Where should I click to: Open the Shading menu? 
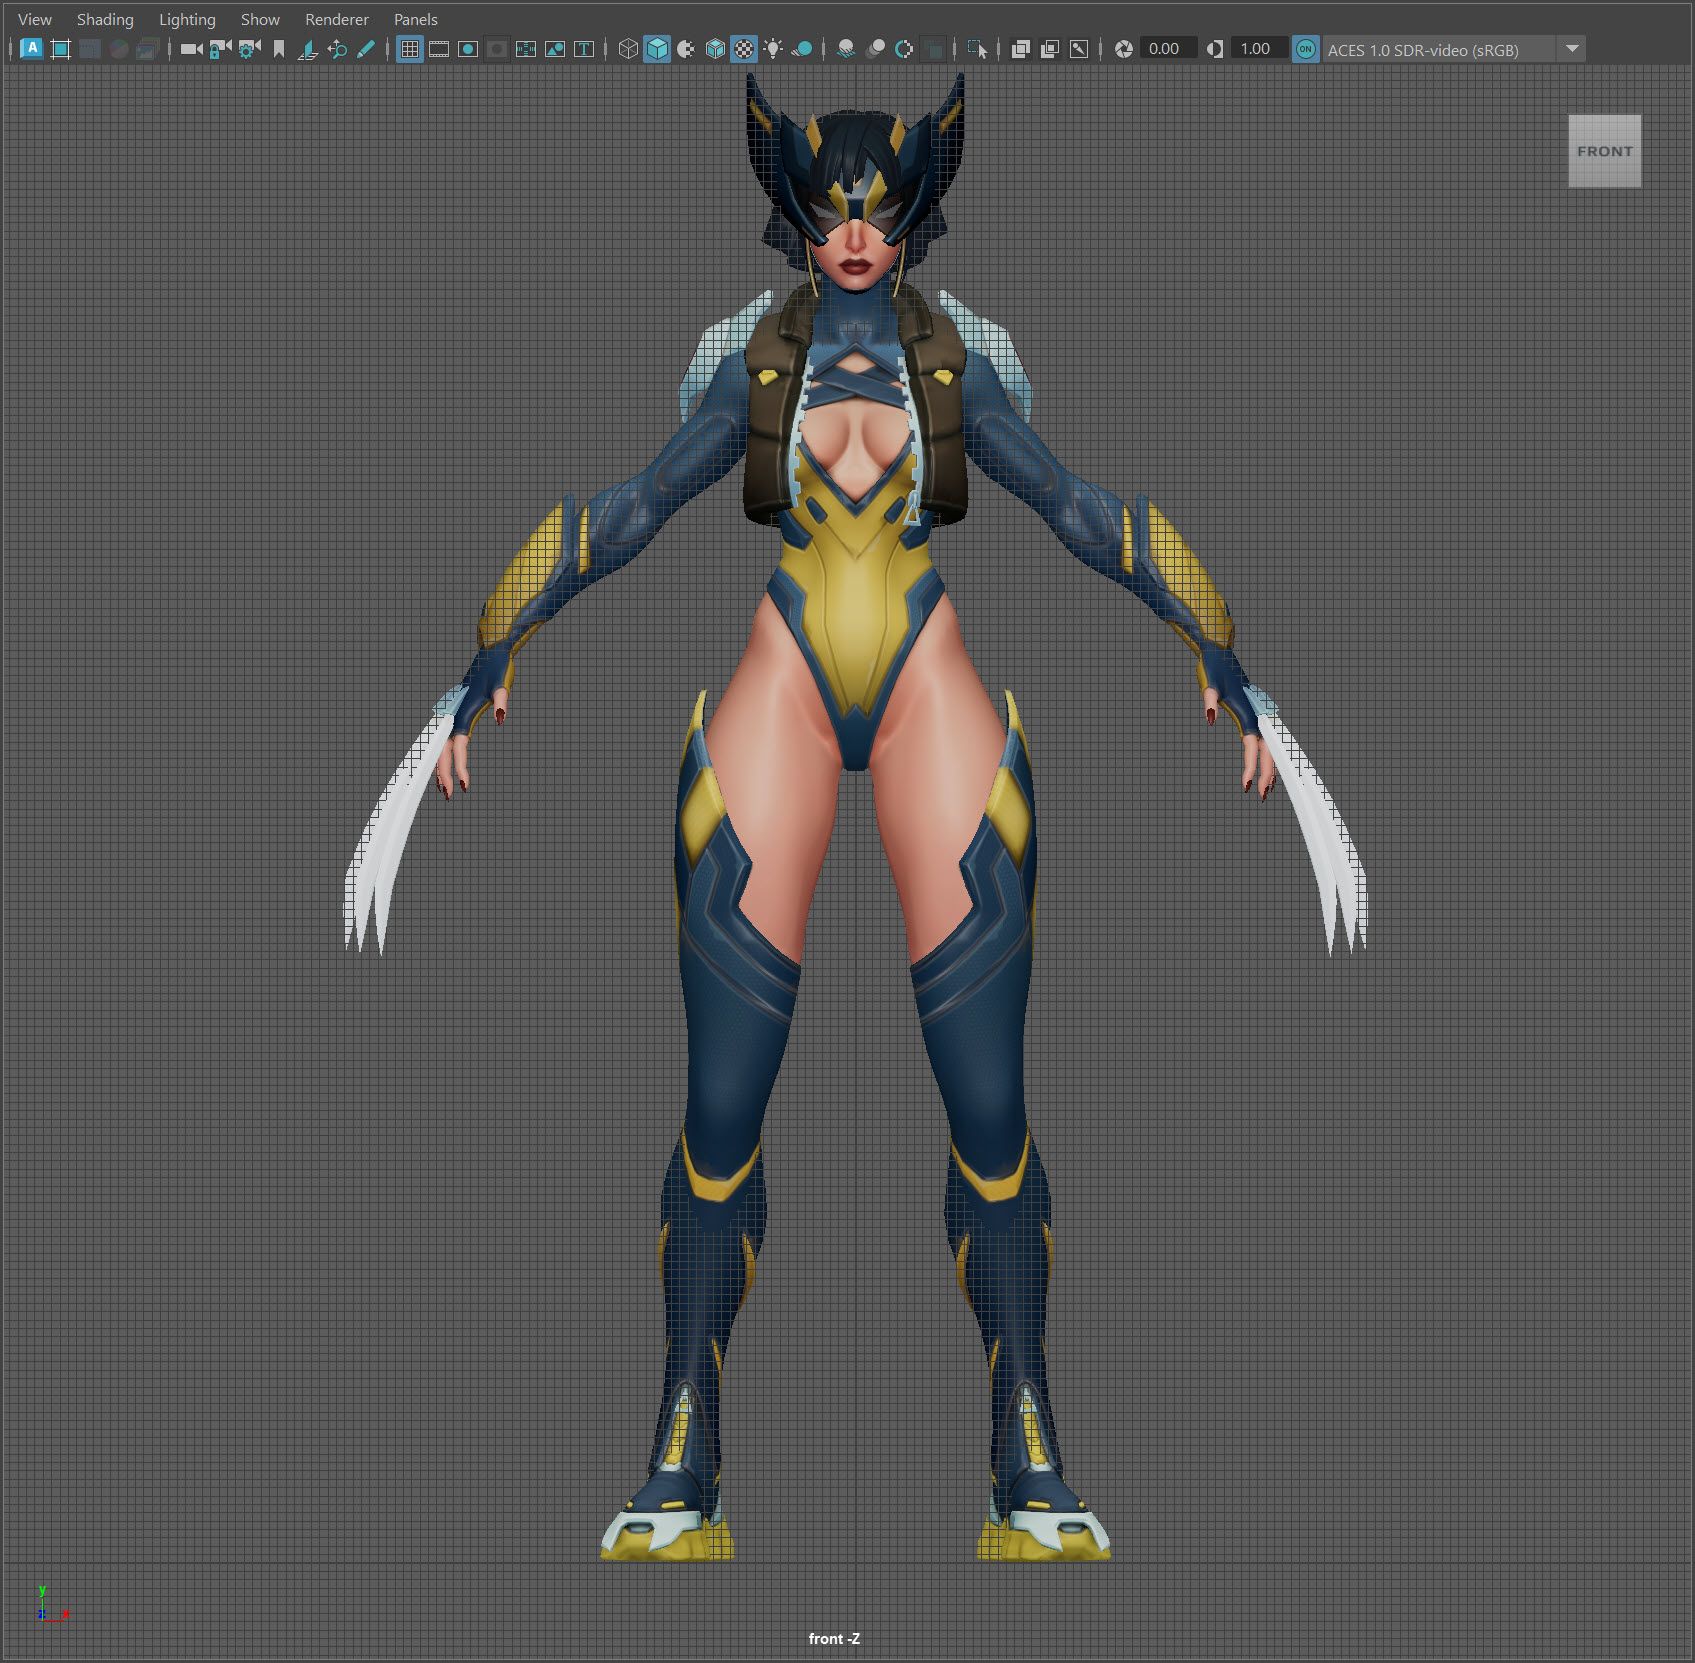(x=105, y=19)
